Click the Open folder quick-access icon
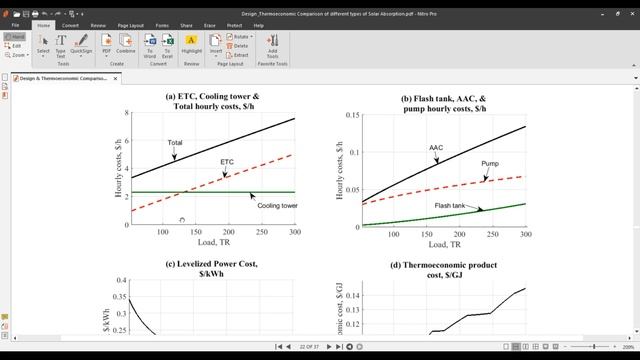Screen dimensions: 640x360 point(17,14)
